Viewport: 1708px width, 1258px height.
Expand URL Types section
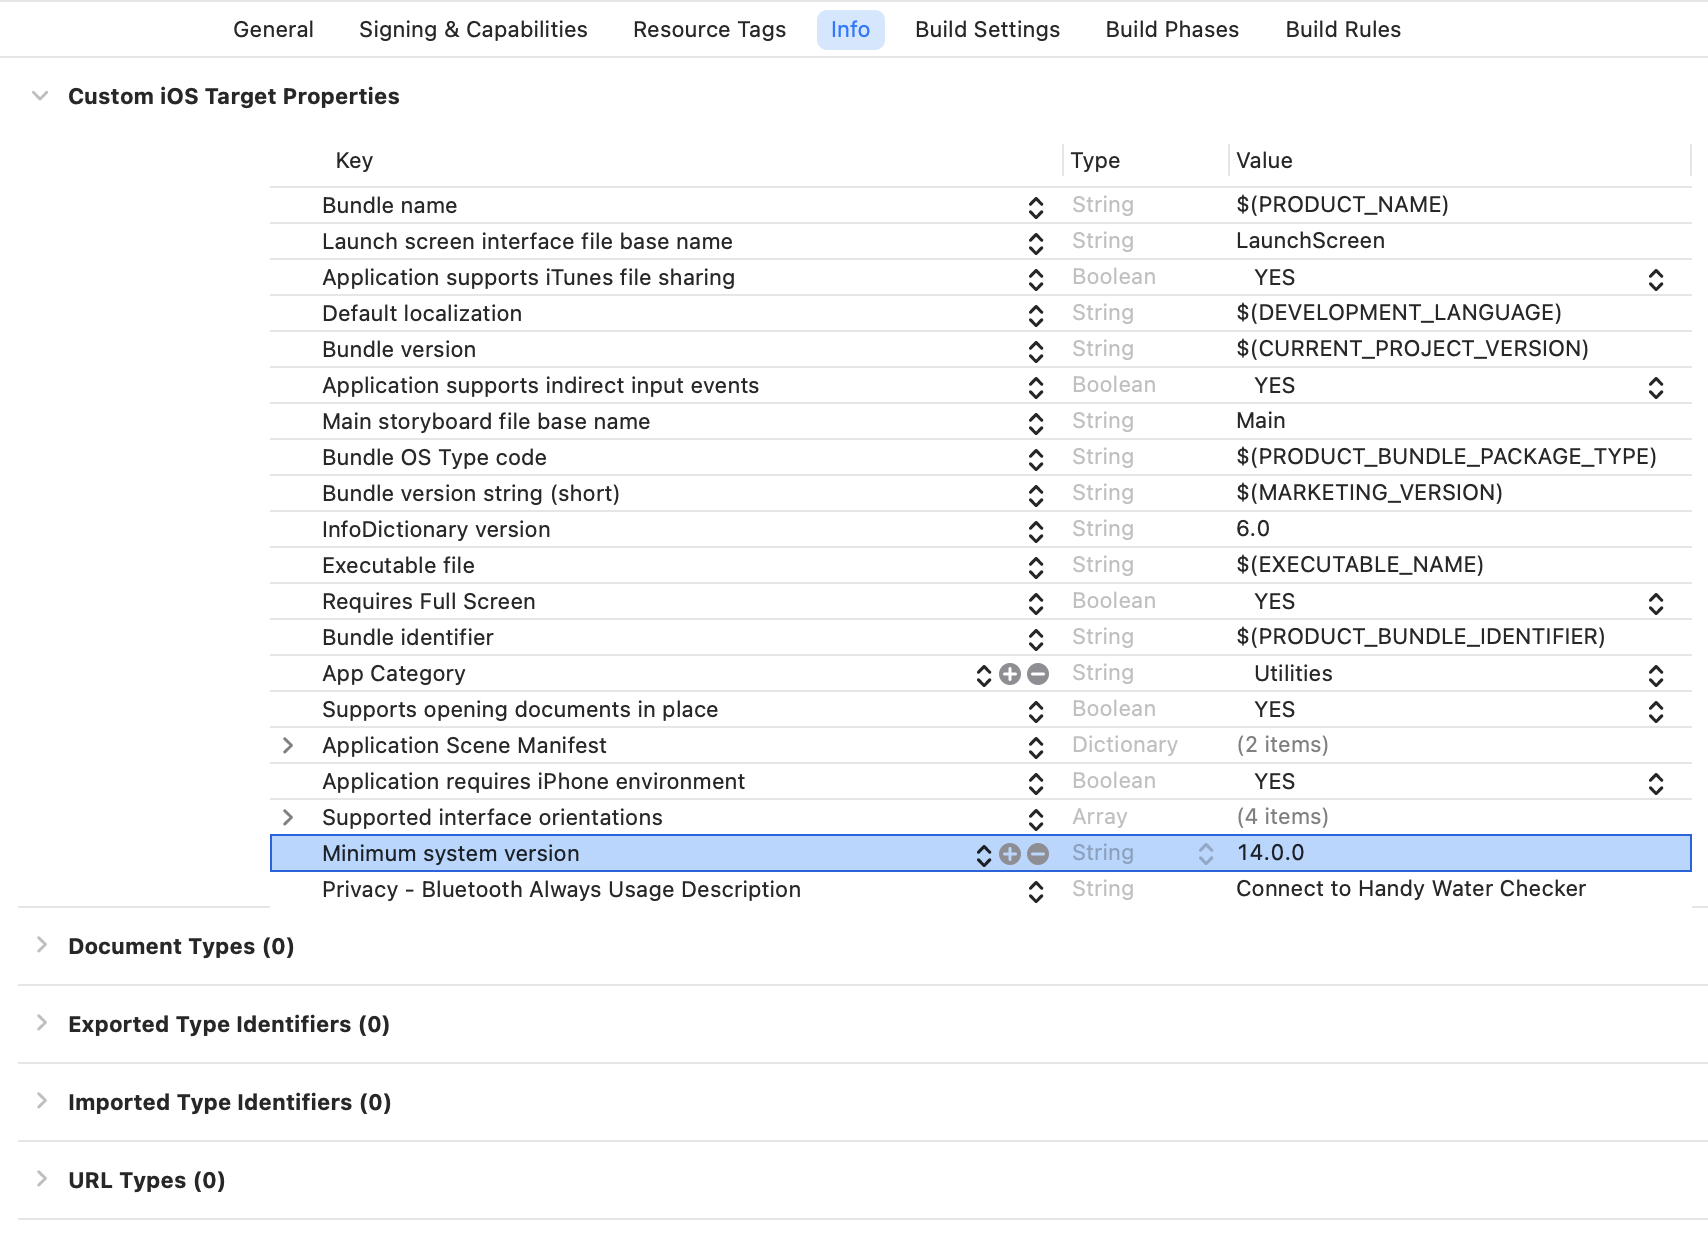pos(42,1179)
